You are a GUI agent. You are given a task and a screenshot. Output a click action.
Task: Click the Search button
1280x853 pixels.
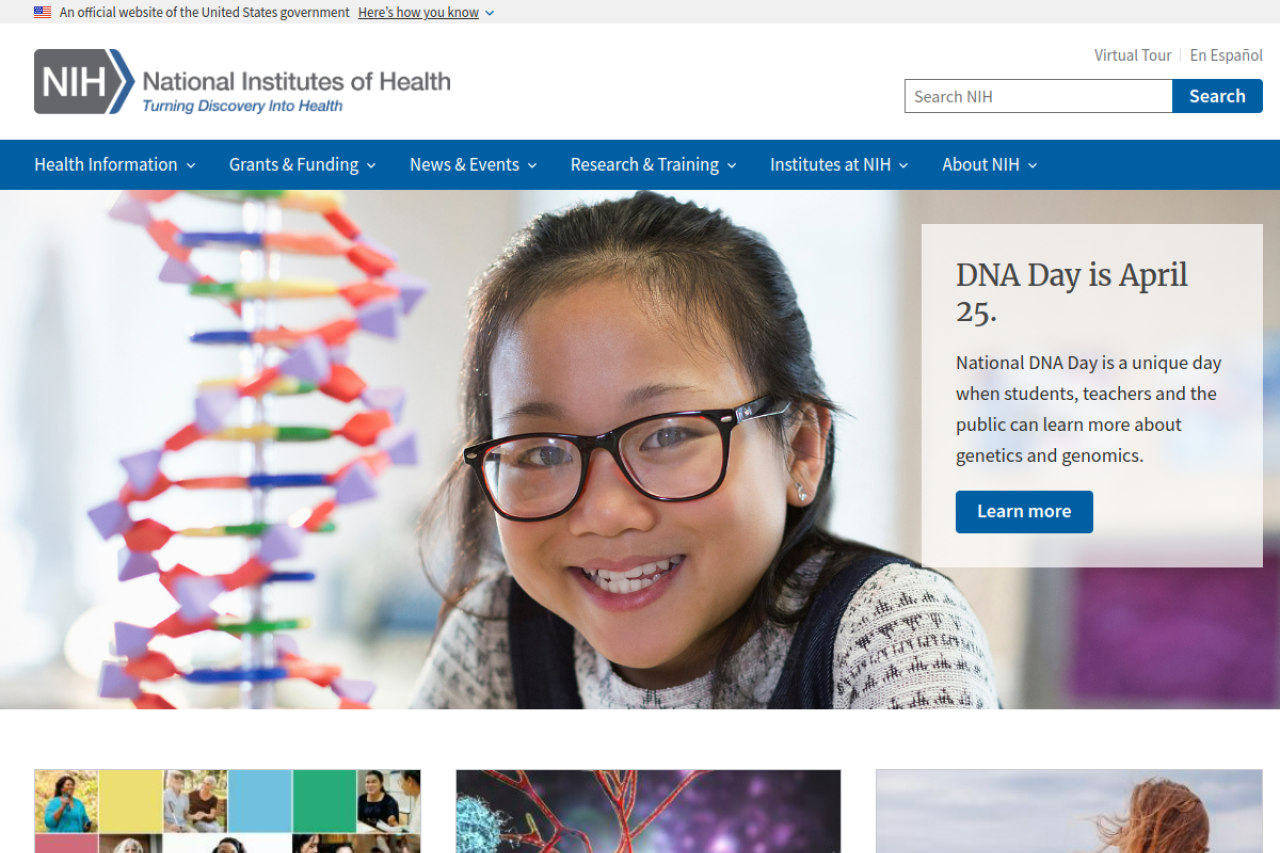(x=1217, y=96)
